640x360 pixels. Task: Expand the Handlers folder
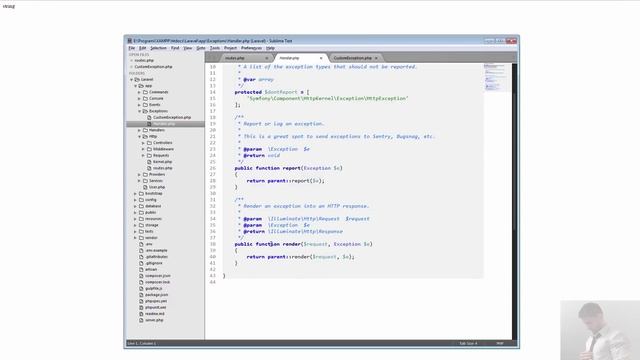tap(139, 130)
